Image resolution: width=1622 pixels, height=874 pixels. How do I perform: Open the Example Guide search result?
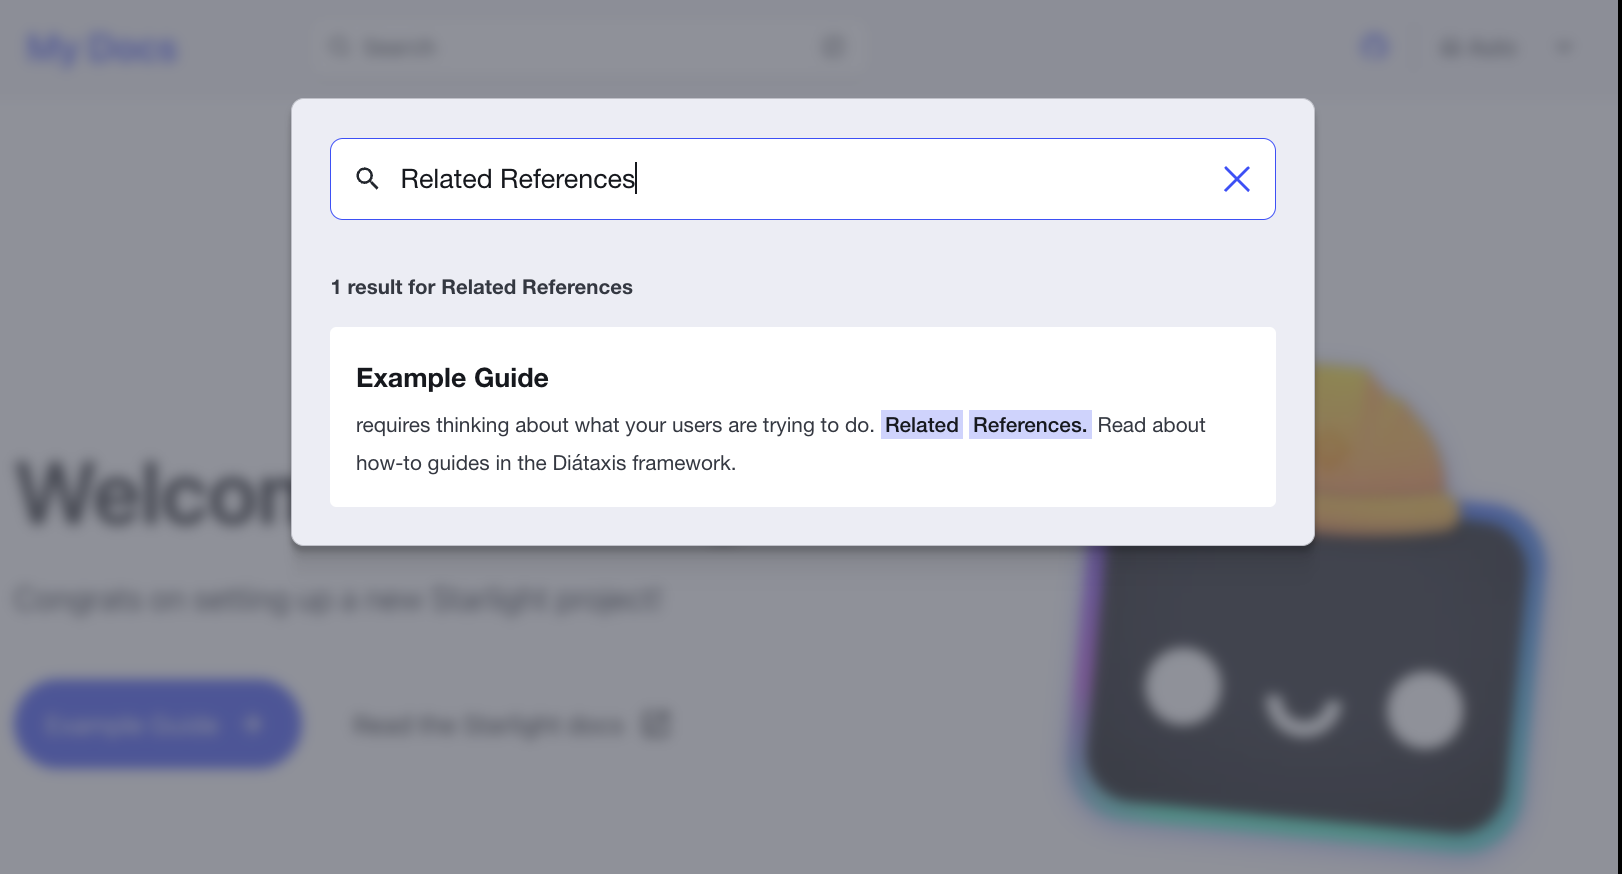point(803,417)
